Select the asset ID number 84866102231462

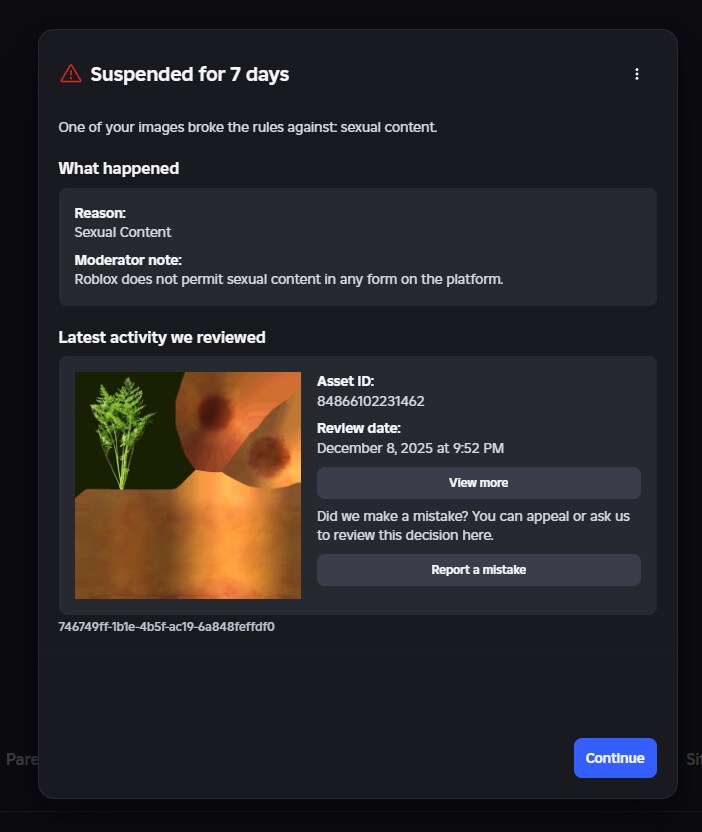point(370,401)
